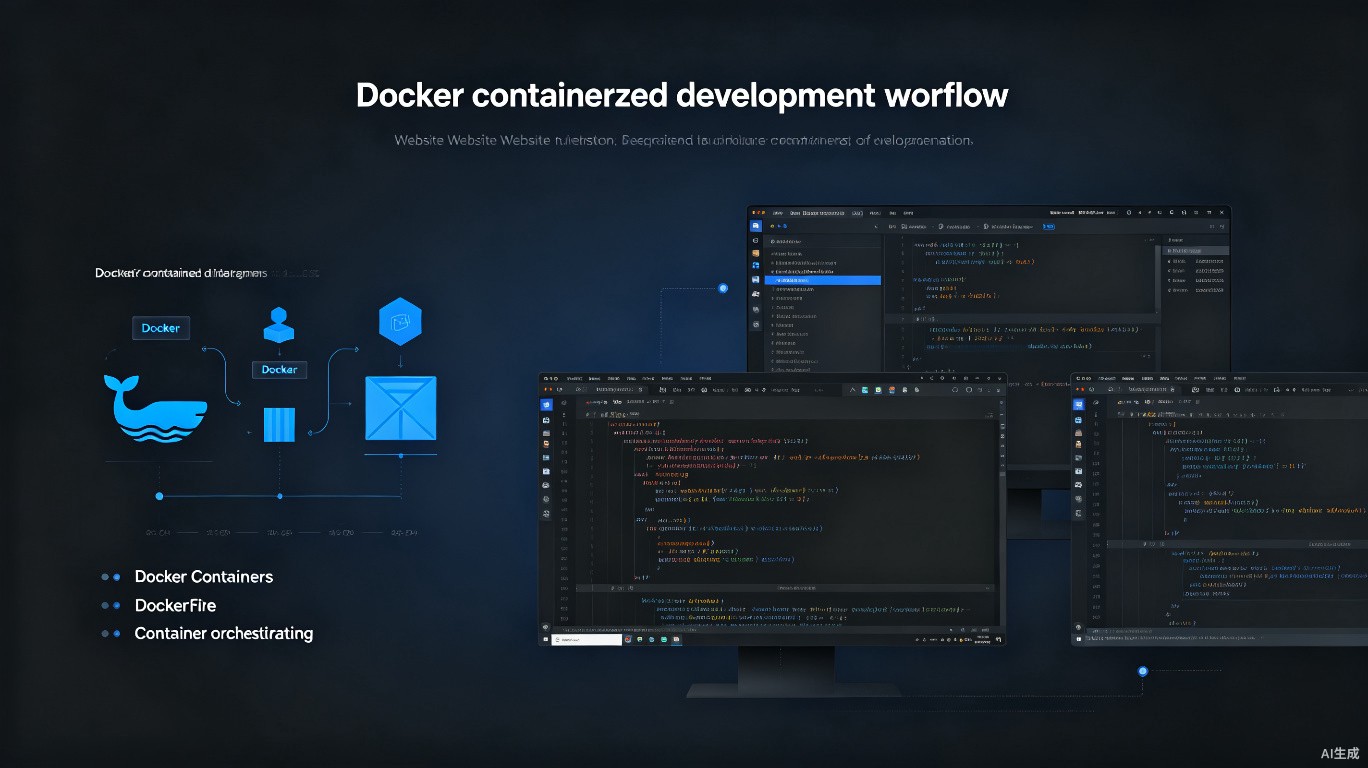The height and width of the screenshot is (768, 1368).
Task: Open the blue top sidebar icon in back editor
Action: tap(756, 226)
